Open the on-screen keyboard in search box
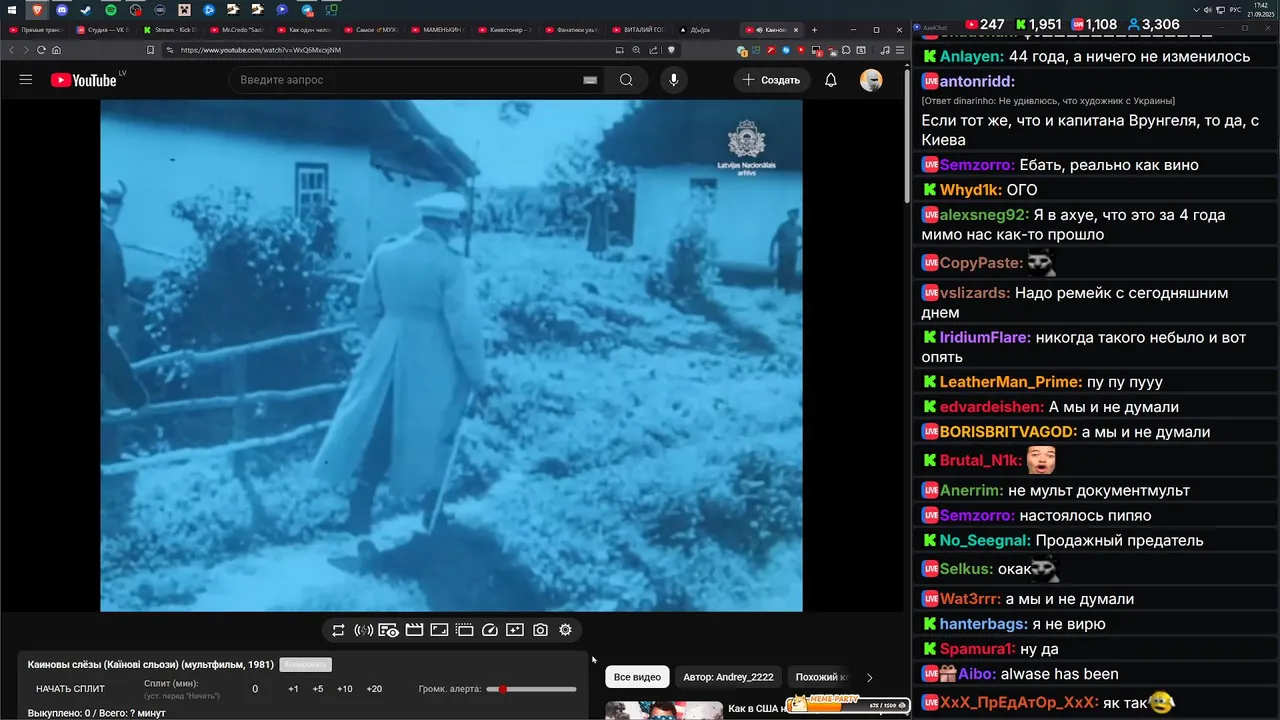Screen dimensions: 1280x720 (x=590, y=80)
